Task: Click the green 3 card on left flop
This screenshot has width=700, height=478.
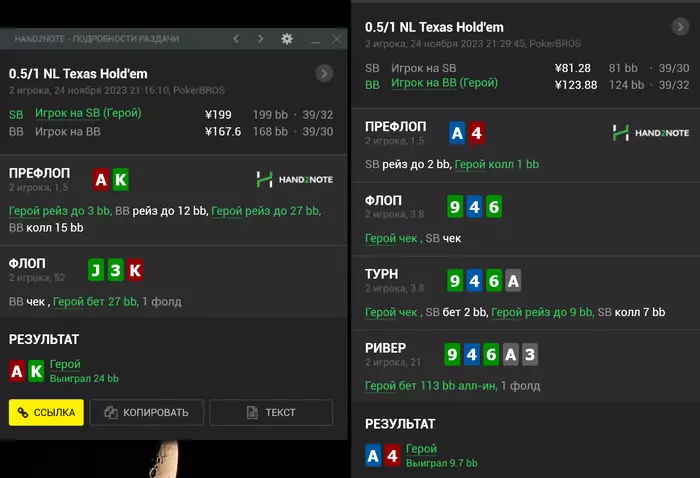Action: tap(115, 270)
